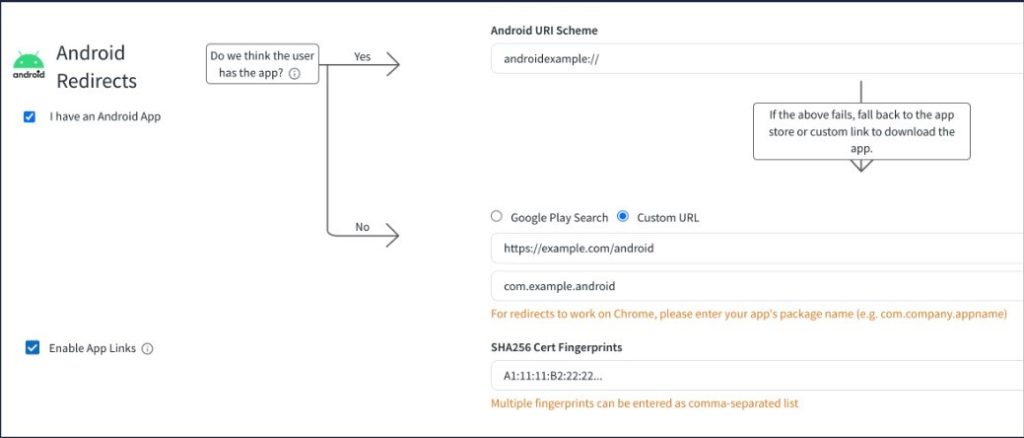The height and width of the screenshot is (438, 1024).
Task: Click the orange Chrome package name hint
Action: (748, 314)
